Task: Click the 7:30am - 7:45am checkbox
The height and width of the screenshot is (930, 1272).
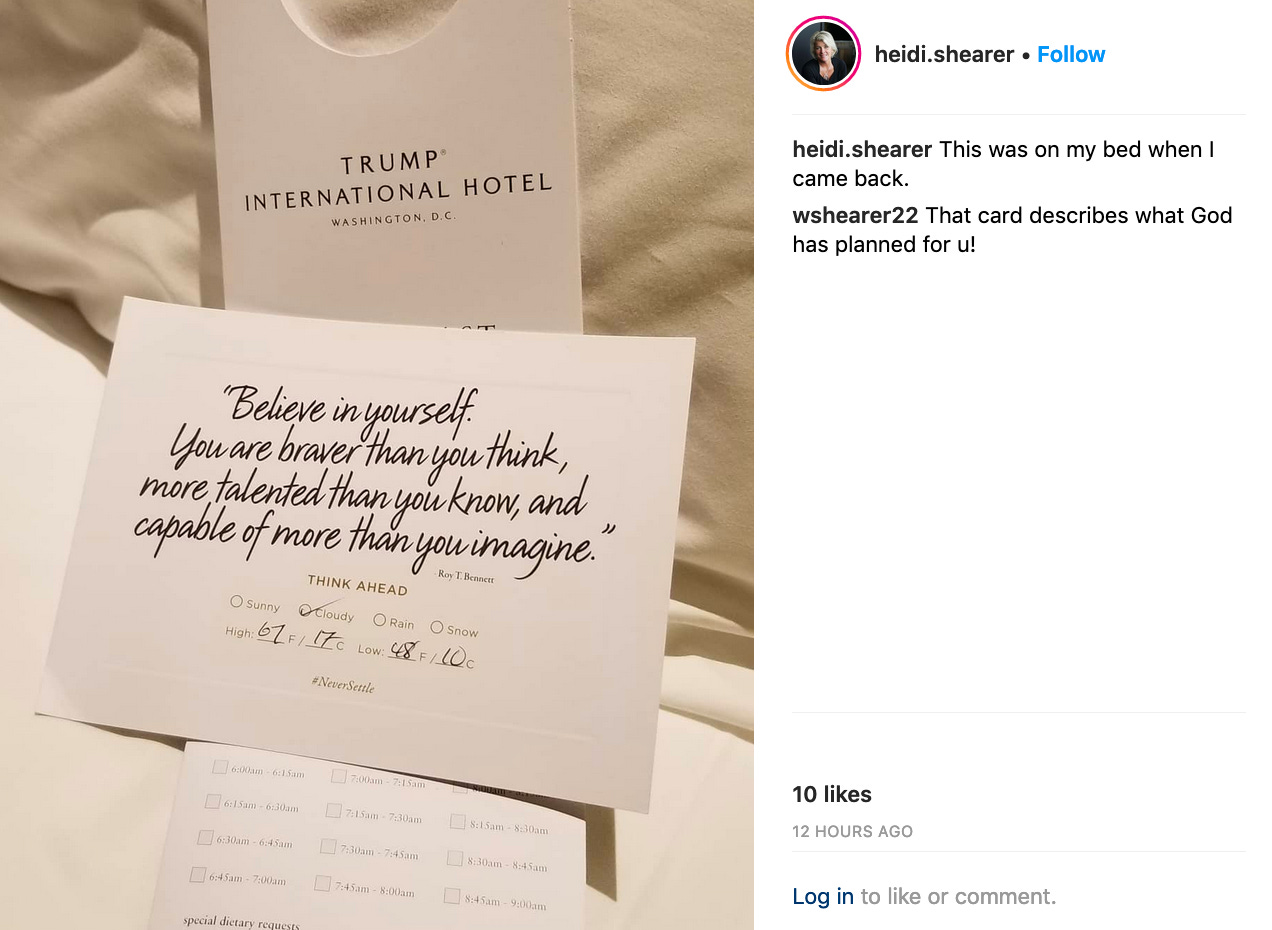Action: [328, 846]
